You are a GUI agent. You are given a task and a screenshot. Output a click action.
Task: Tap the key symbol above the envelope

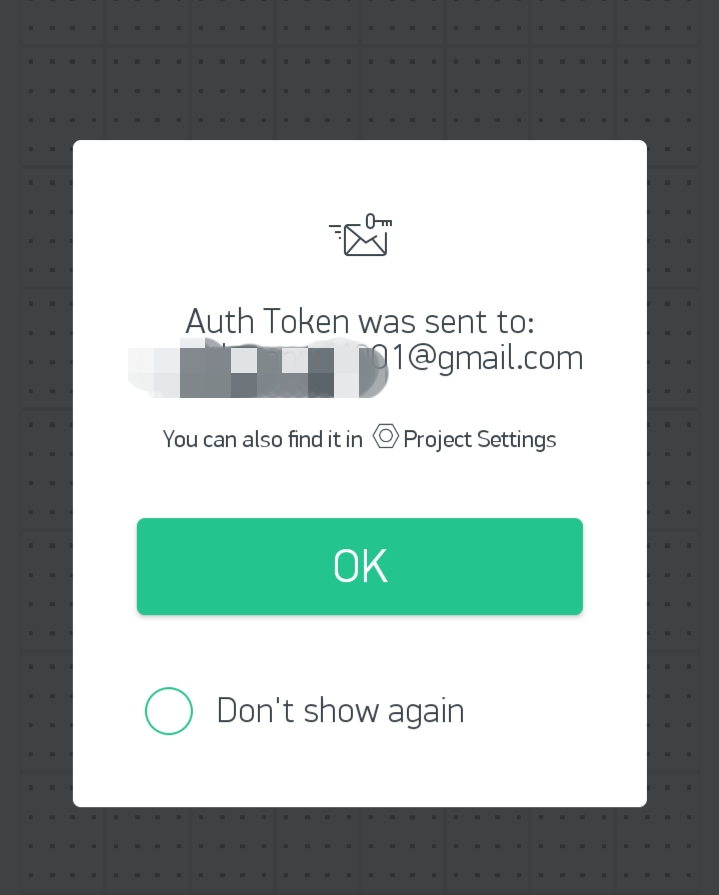pyautogui.click(x=378, y=221)
